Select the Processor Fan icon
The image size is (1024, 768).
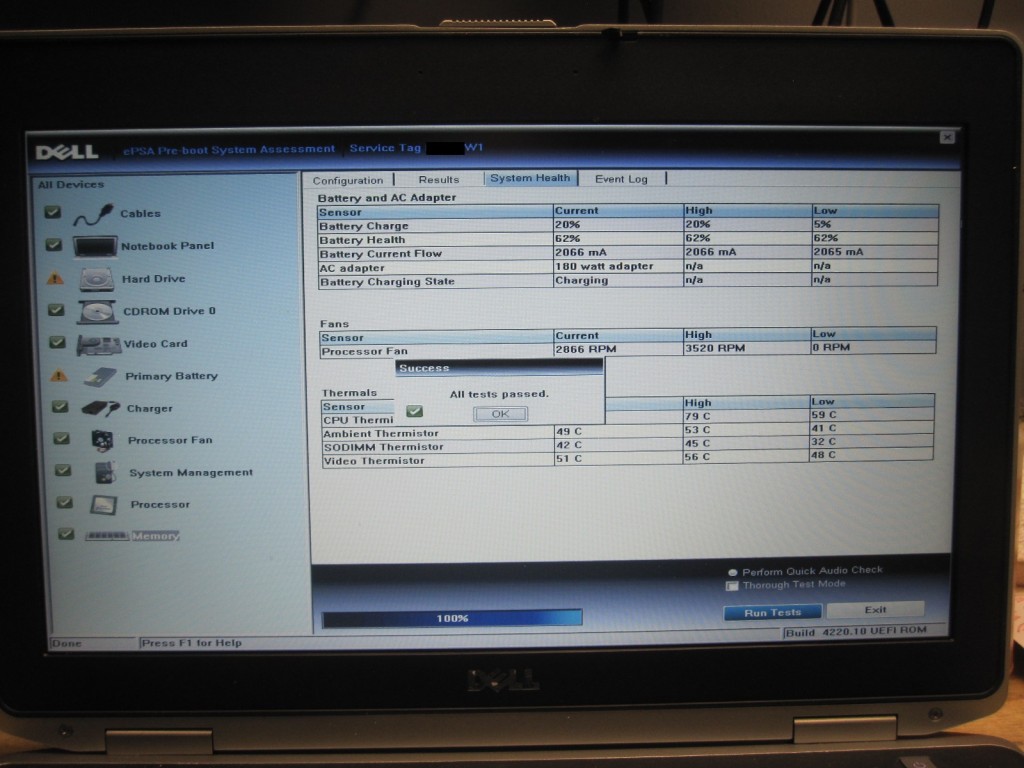[x=103, y=440]
